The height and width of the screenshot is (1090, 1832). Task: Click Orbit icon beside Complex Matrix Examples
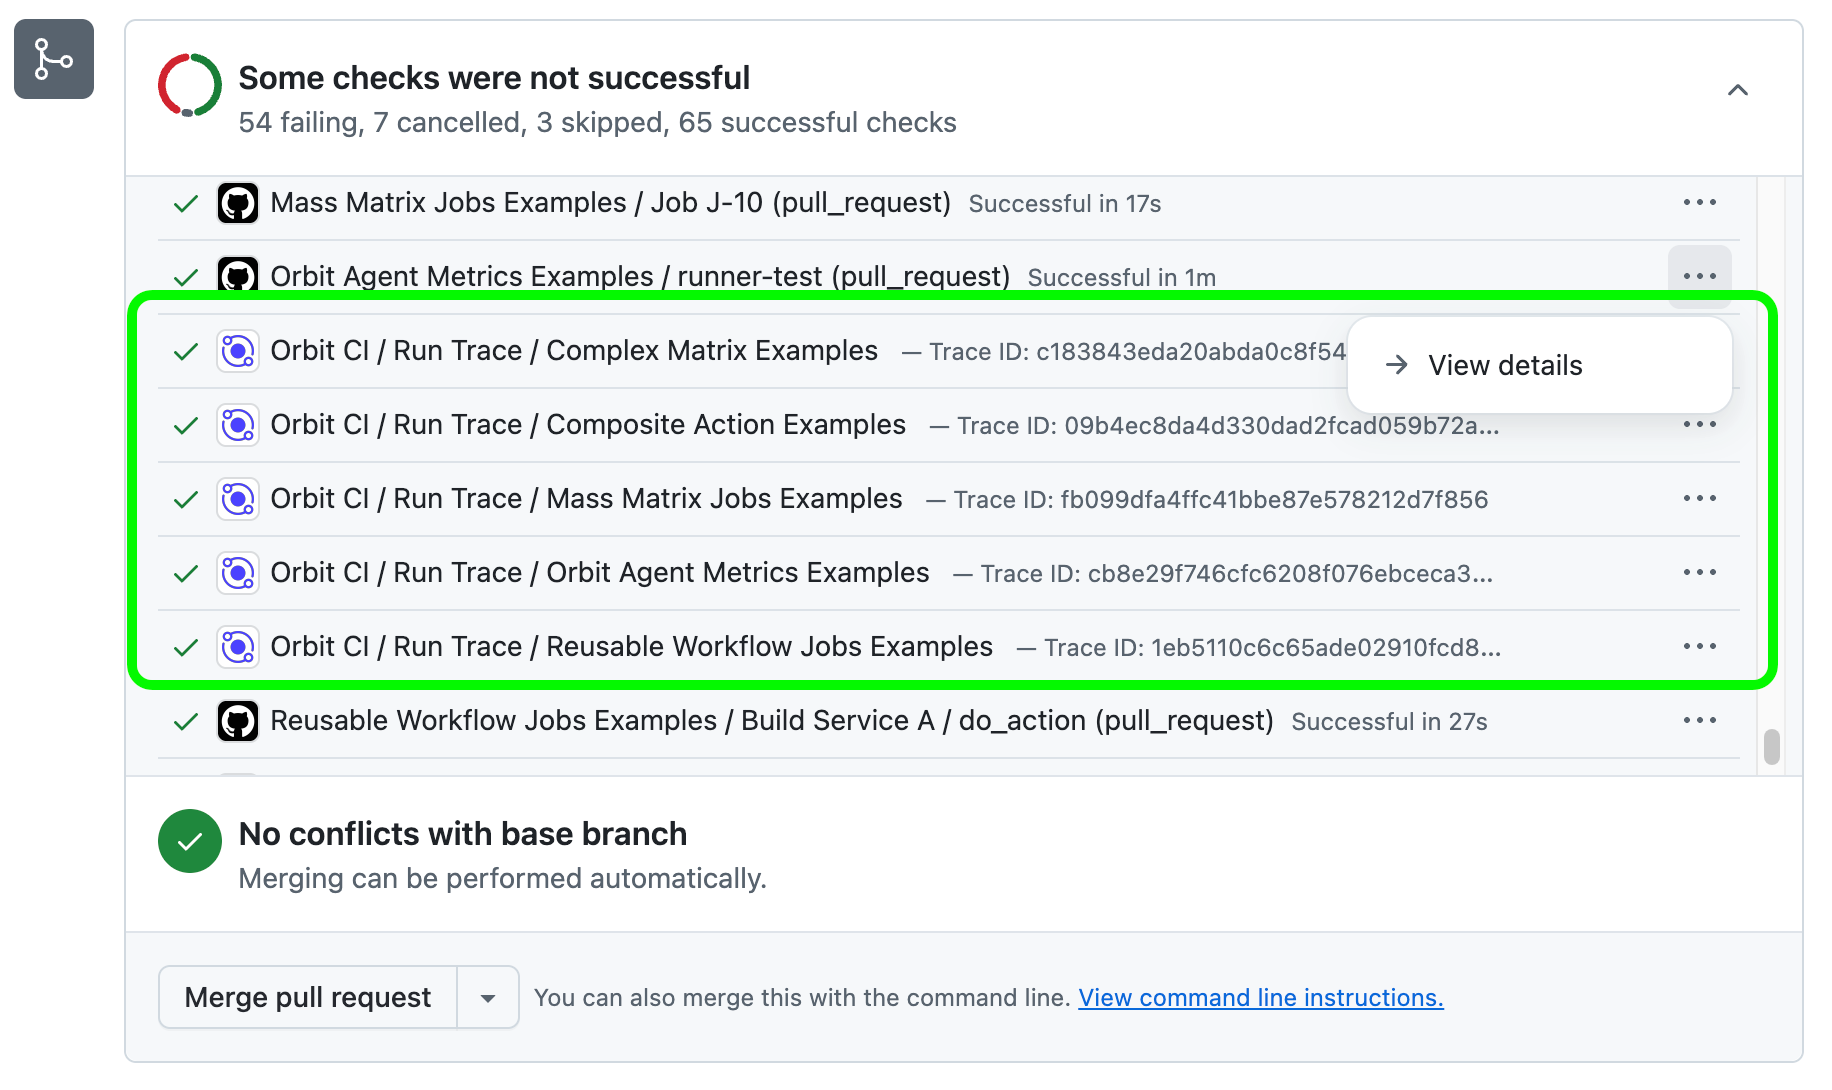[x=238, y=351]
